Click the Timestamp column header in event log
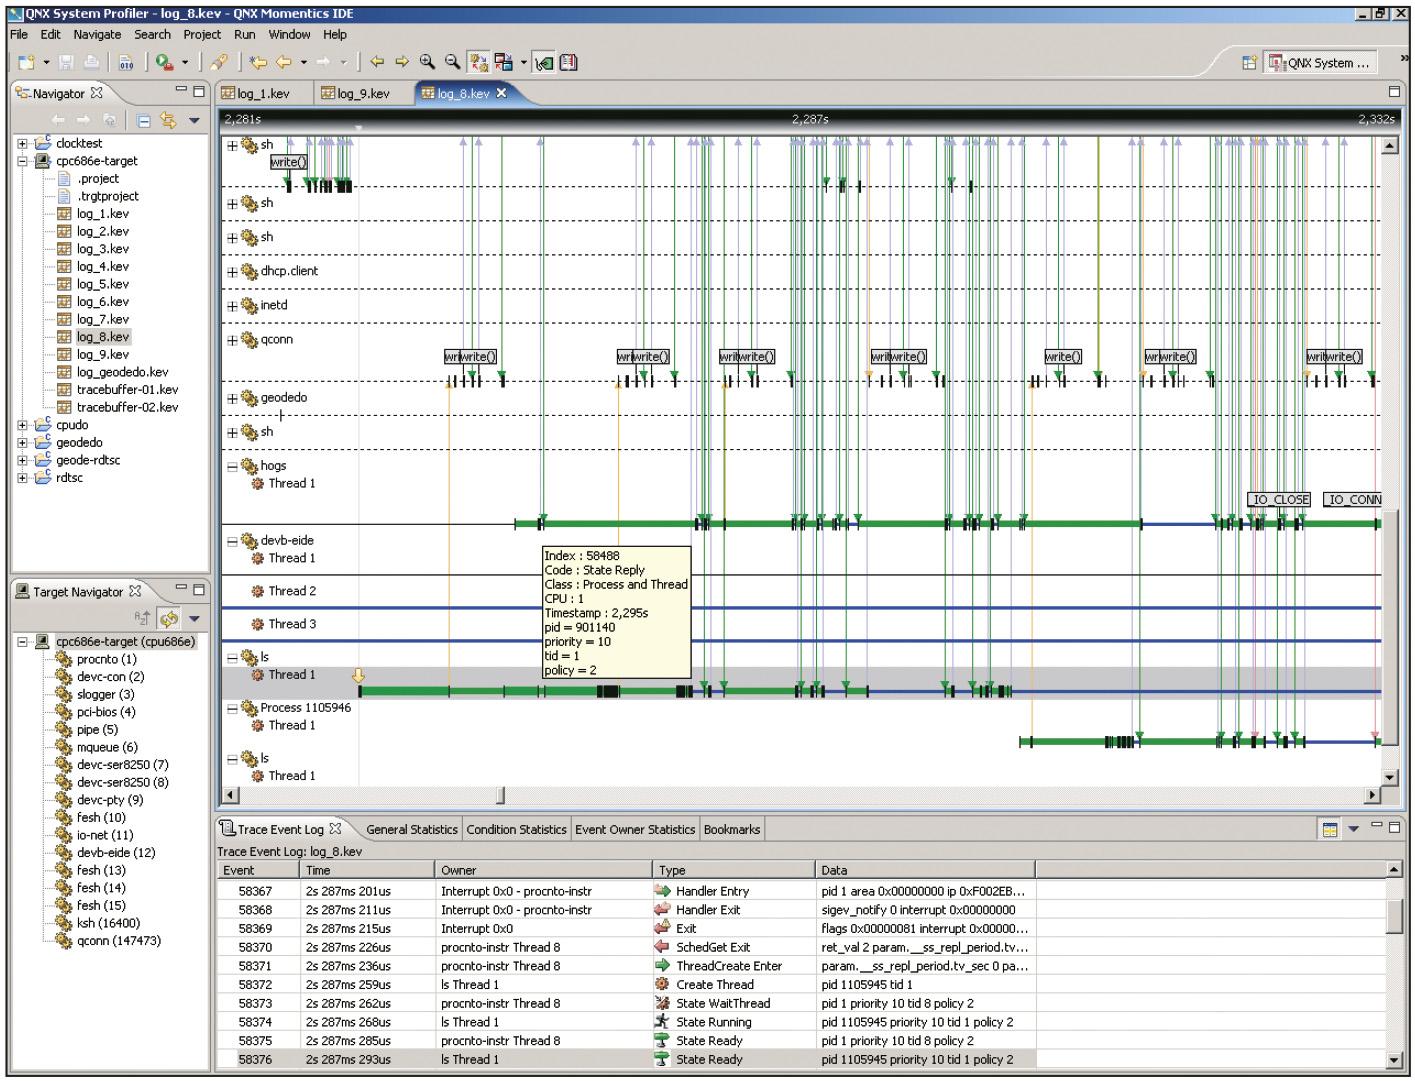The height and width of the screenshot is (1081, 1415). click(367, 870)
